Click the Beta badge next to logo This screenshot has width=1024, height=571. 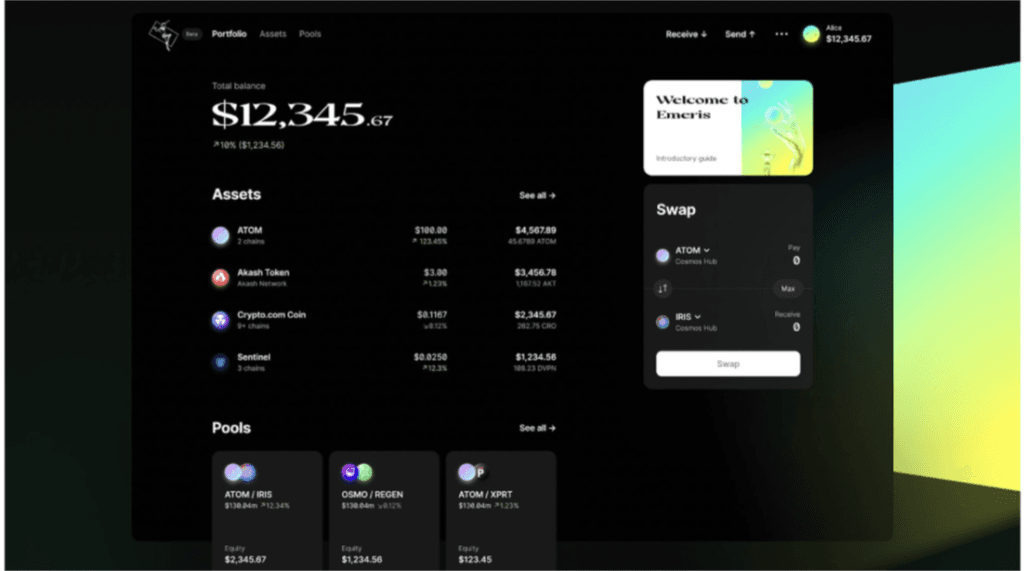click(191, 34)
